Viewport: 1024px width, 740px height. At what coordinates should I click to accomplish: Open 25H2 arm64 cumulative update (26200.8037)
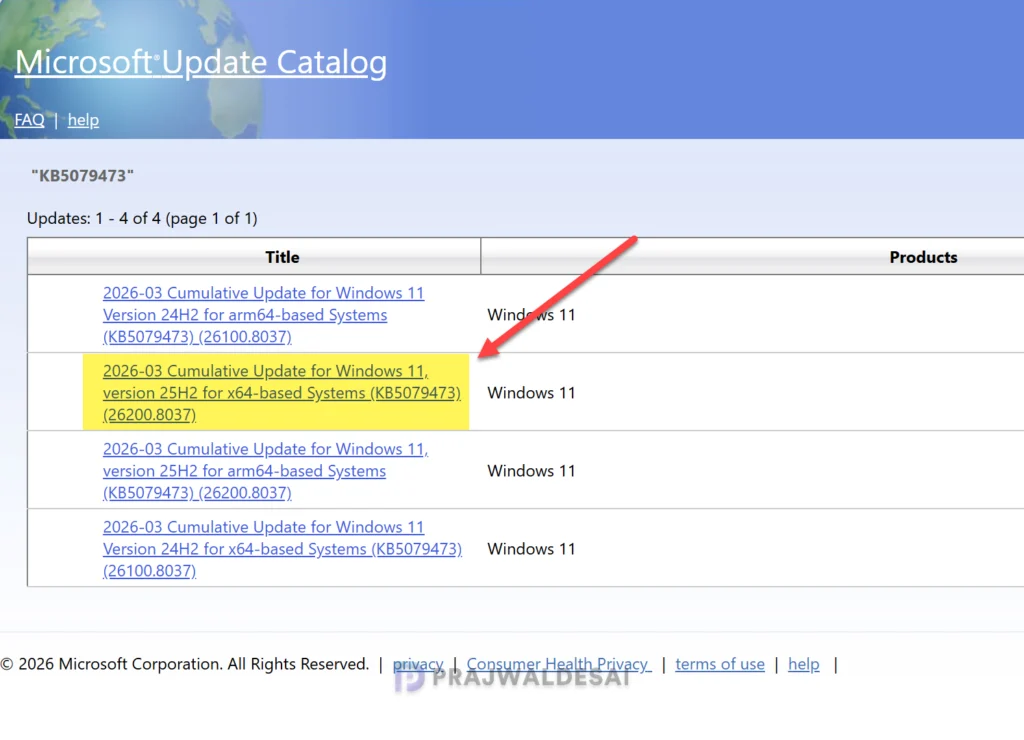(x=265, y=471)
